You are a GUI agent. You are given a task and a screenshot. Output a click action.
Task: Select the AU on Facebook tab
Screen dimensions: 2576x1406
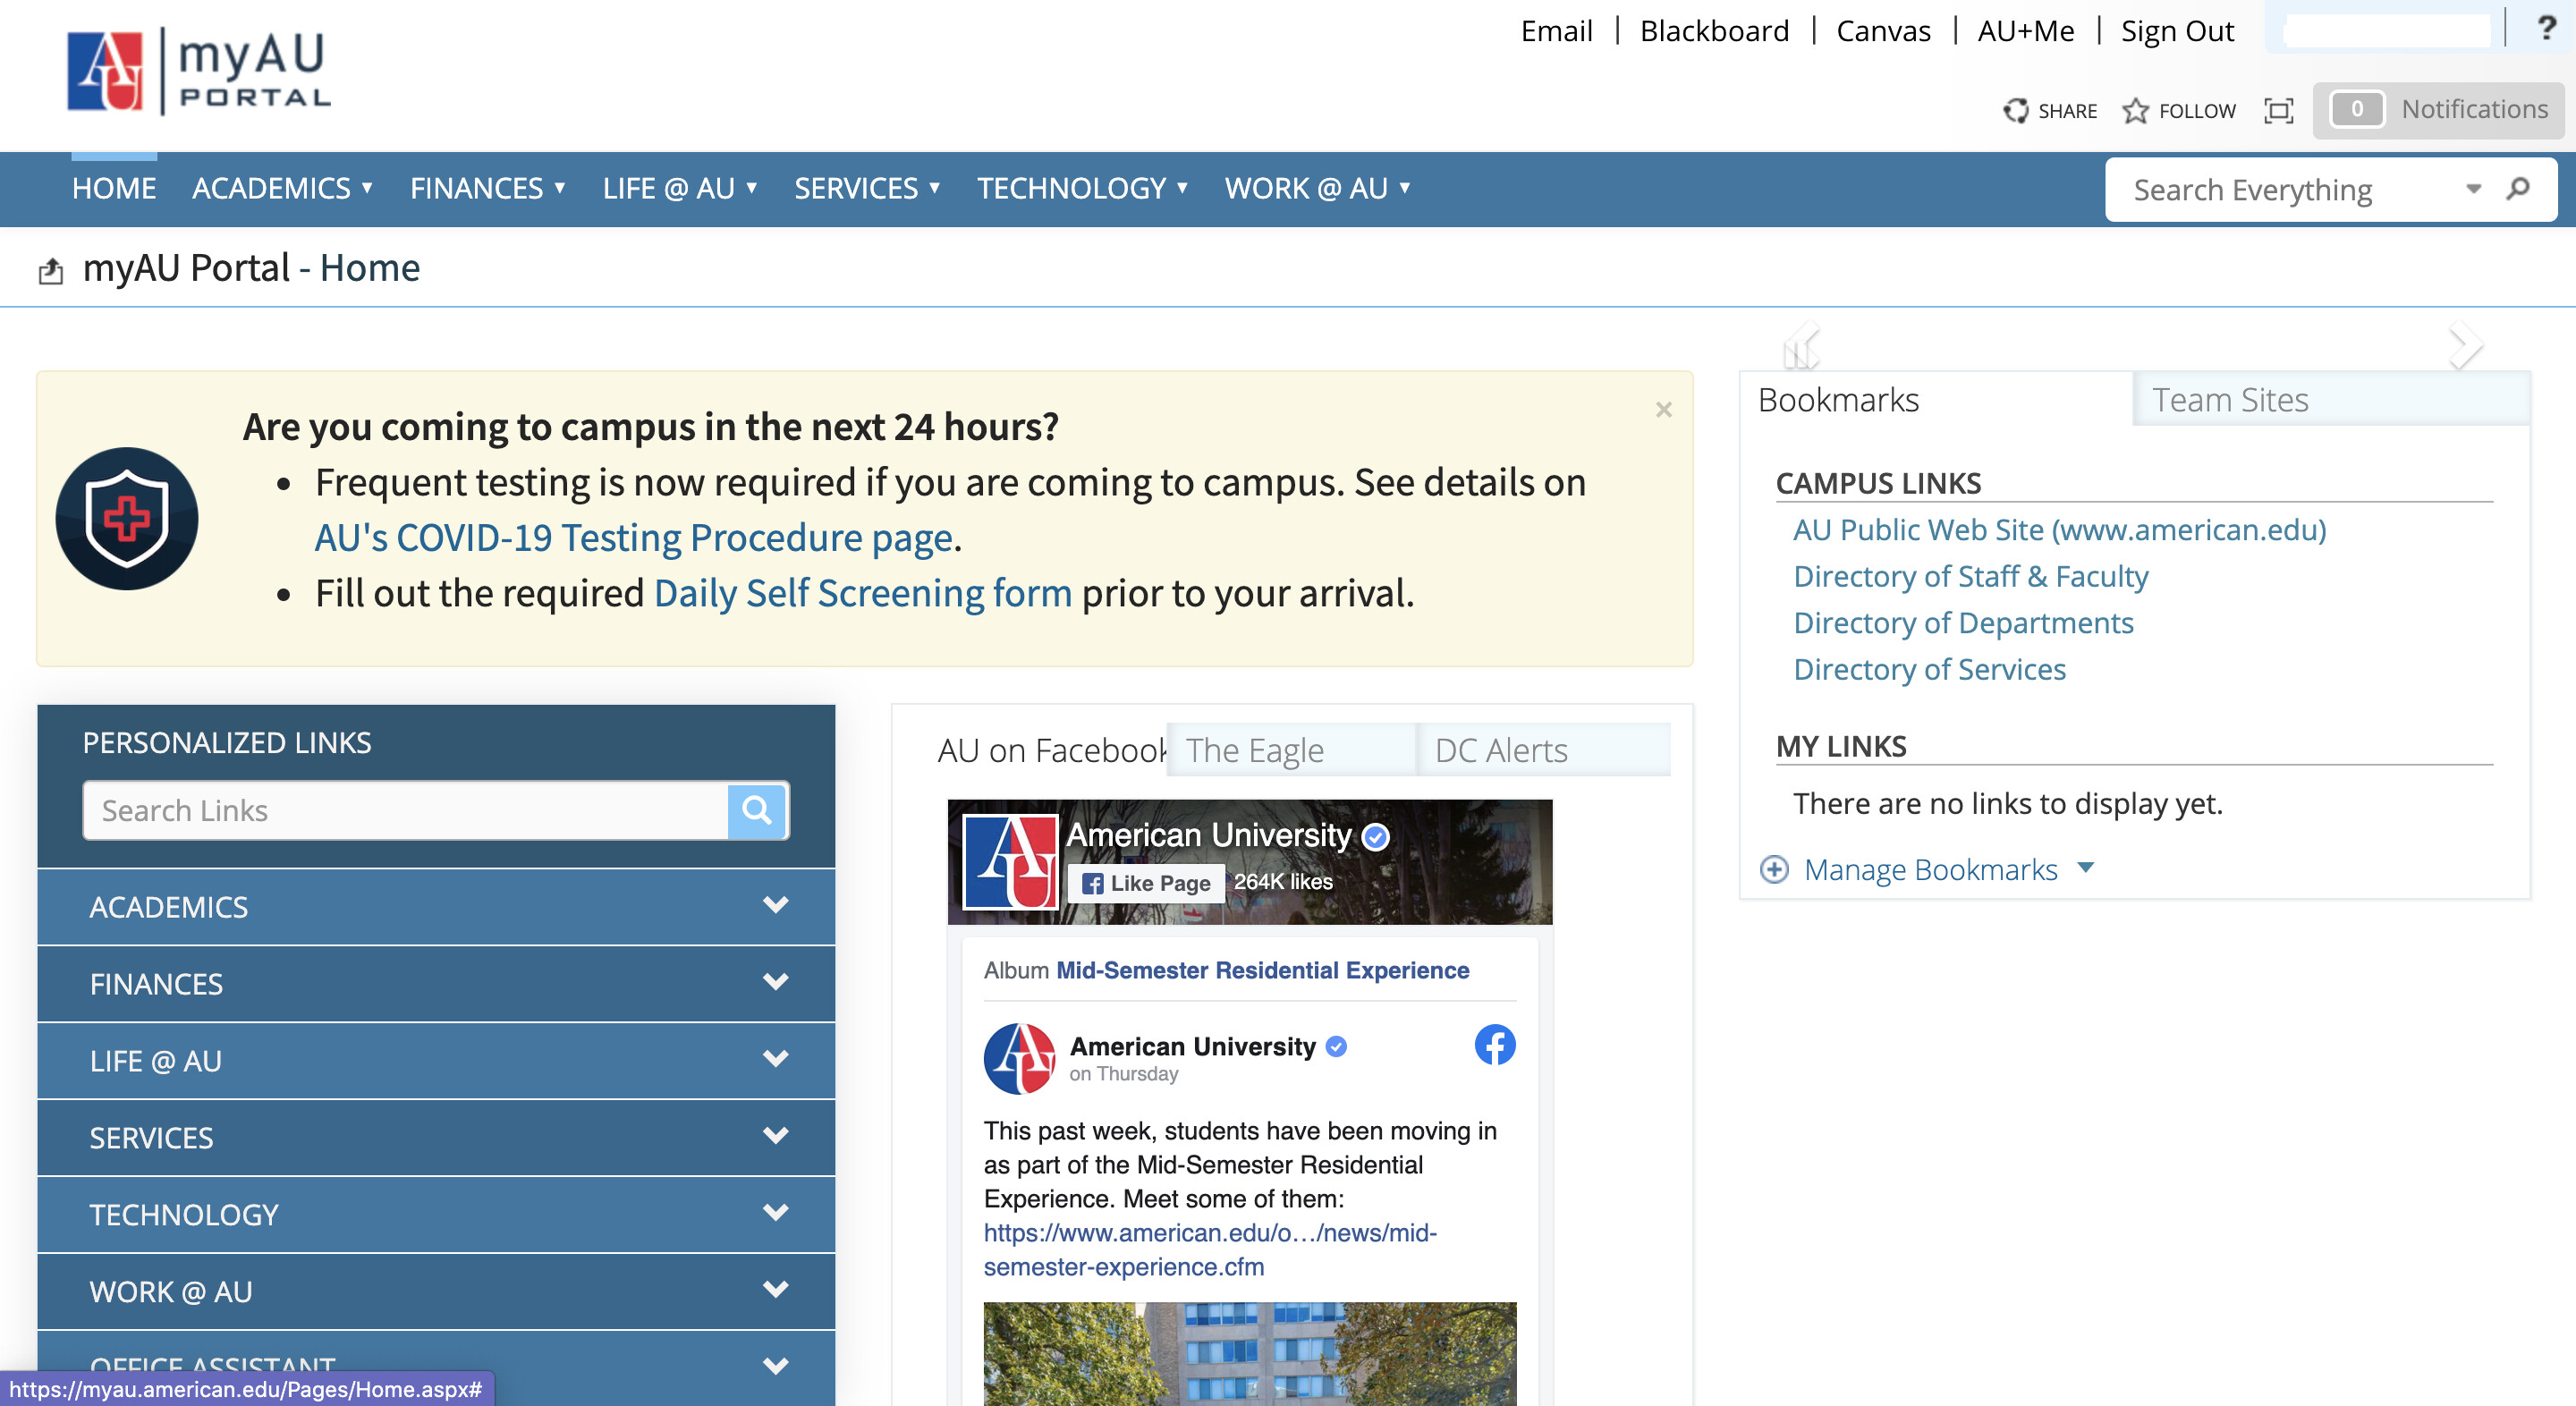tap(1050, 750)
